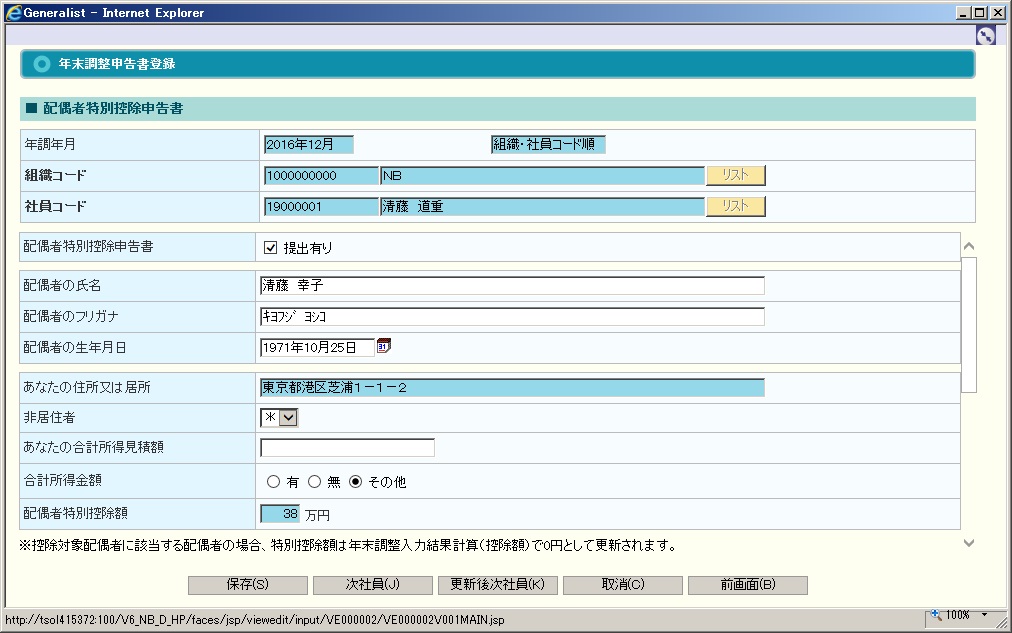Viewport: 1012px width, 633px height.
Task: Select the 有 radio button
Action: click(x=273, y=482)
